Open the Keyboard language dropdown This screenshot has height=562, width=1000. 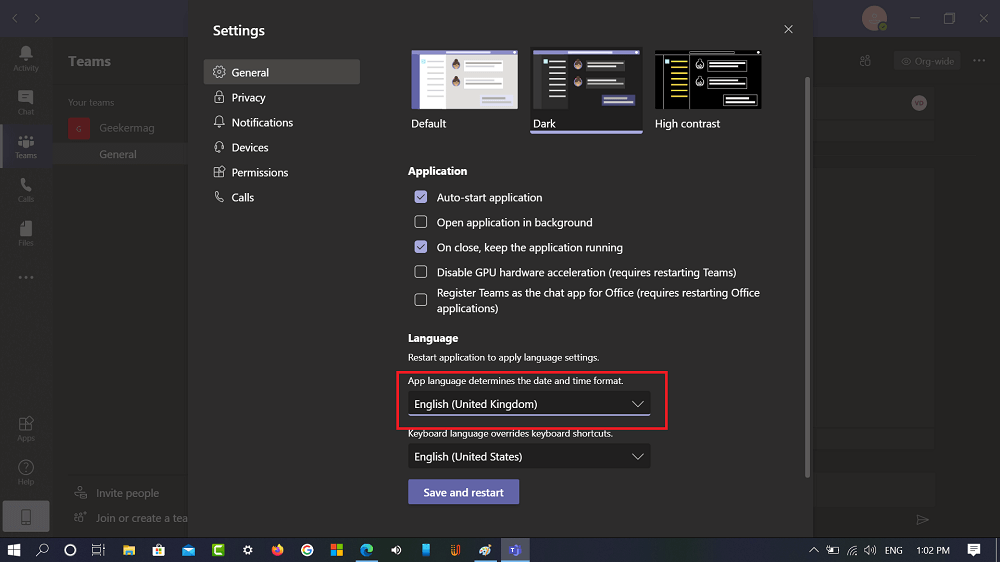[529, 456]
